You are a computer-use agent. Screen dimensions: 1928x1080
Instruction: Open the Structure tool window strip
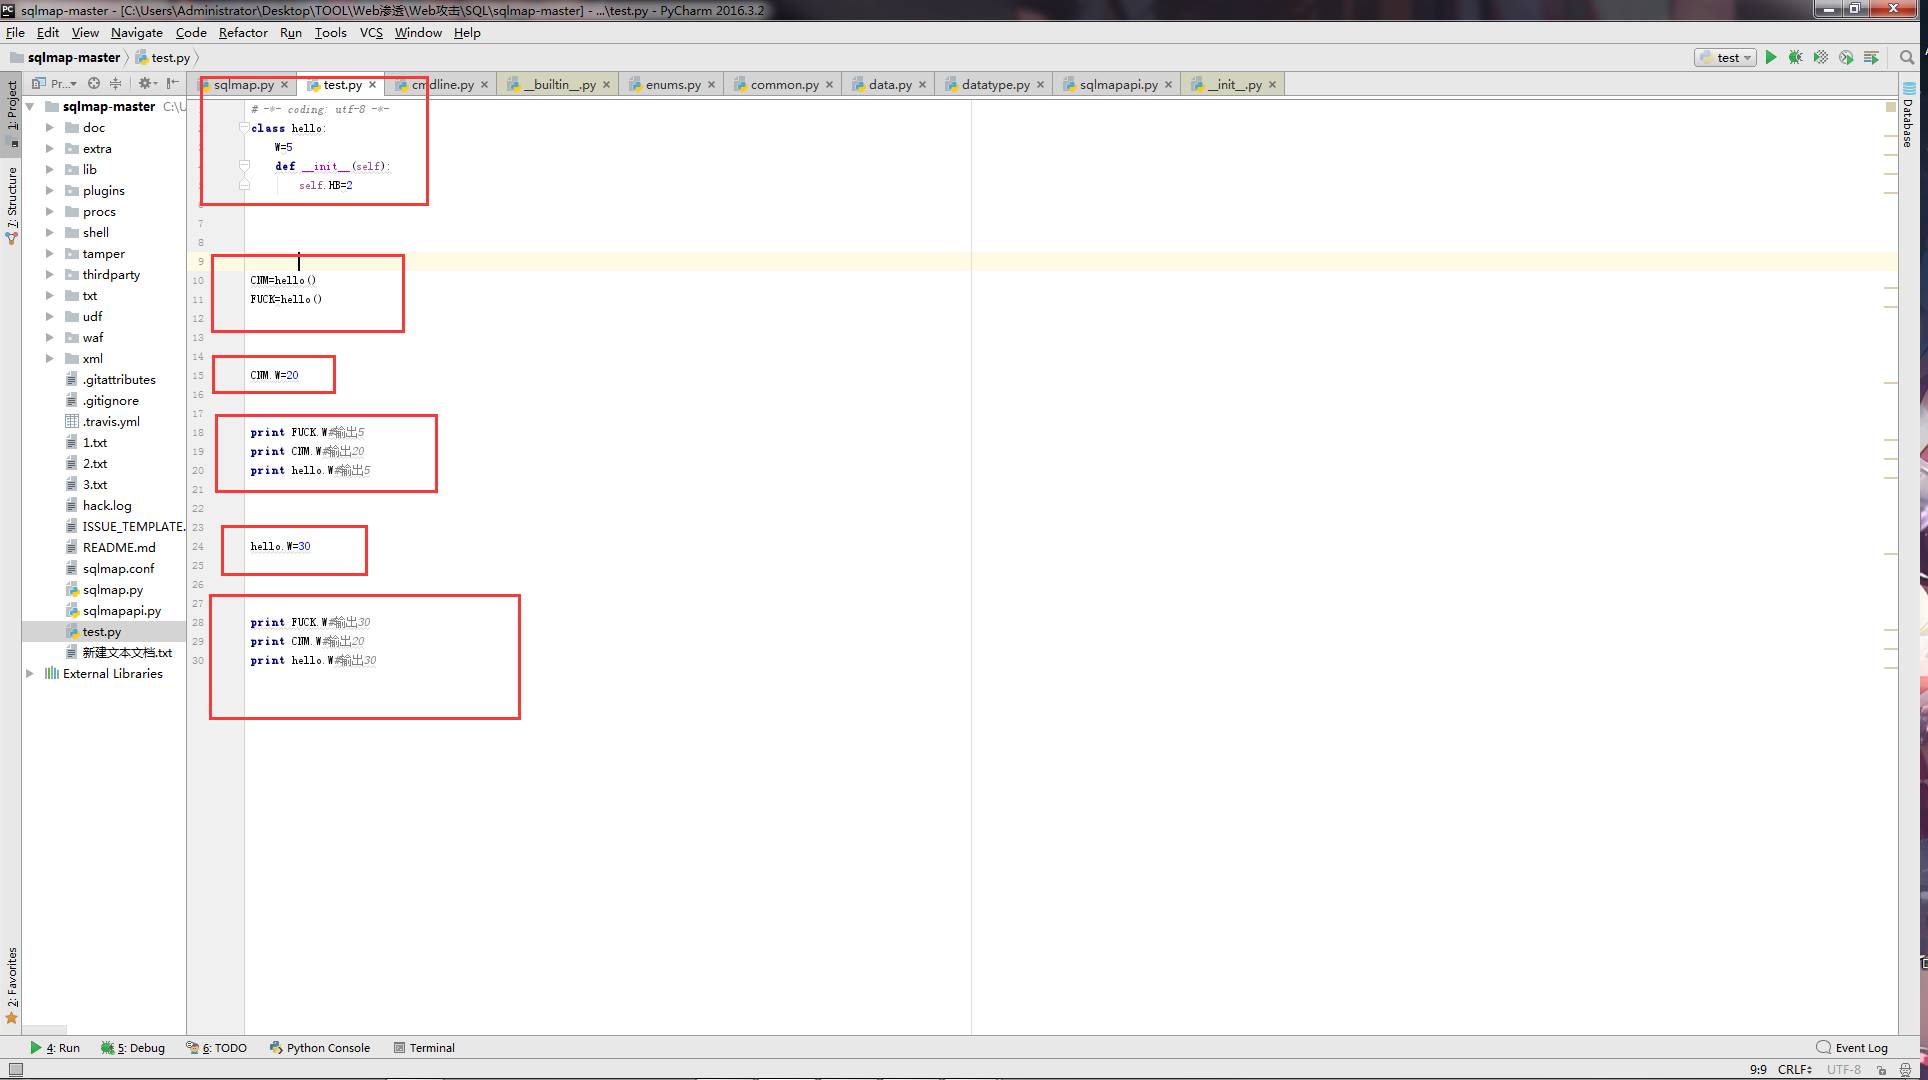[11, 205]
